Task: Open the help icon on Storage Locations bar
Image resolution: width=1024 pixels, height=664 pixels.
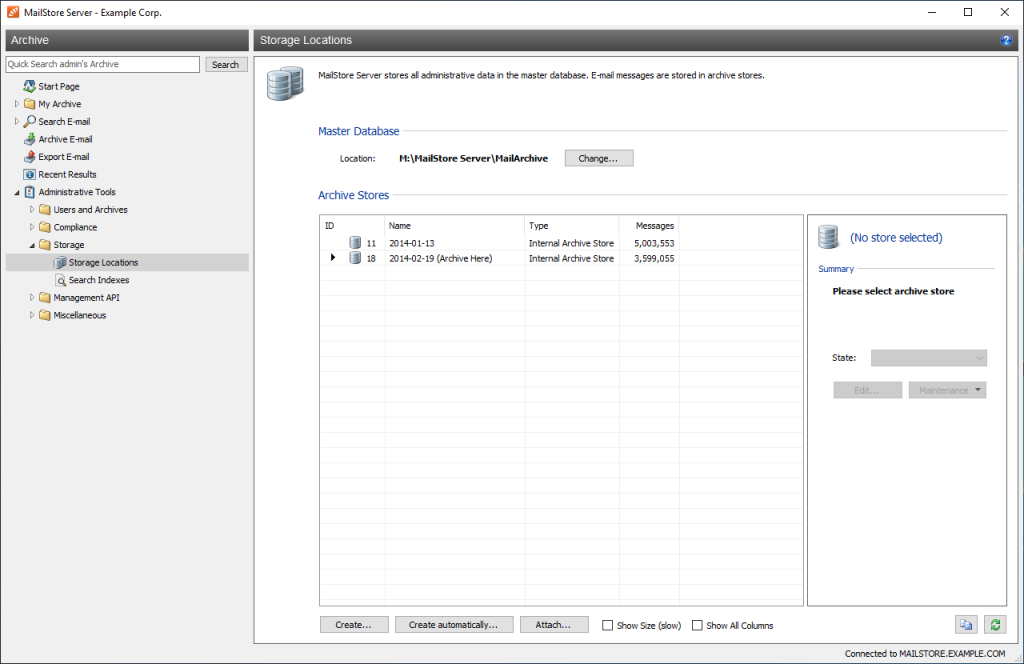Action: point(1006,40)
